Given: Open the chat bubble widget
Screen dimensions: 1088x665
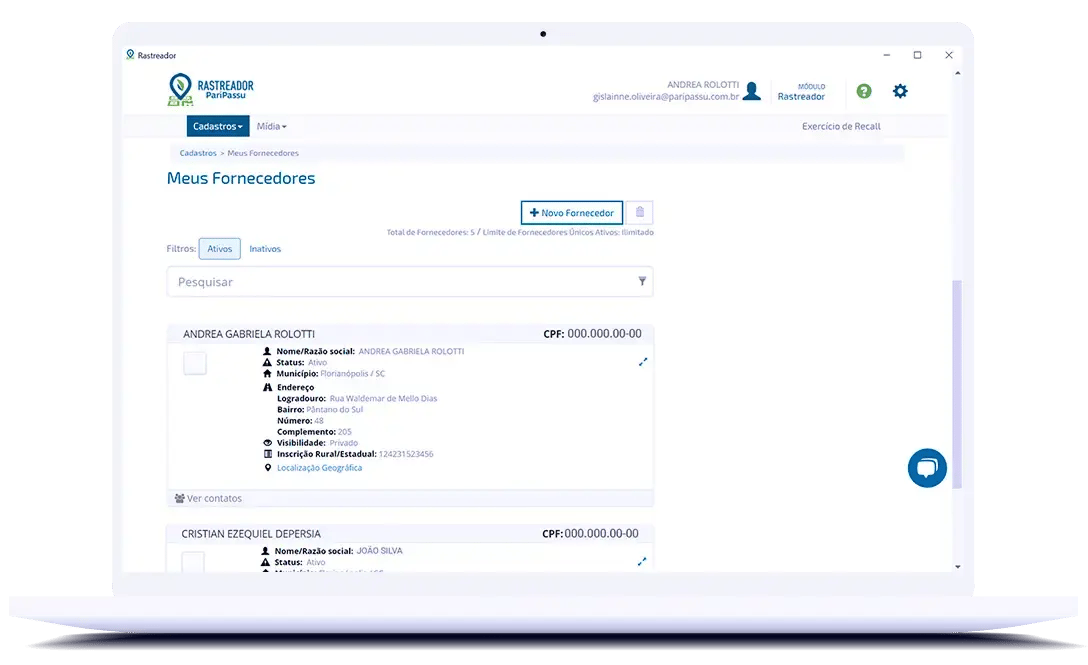Looking at the screenshot, I should pos(927,468).
